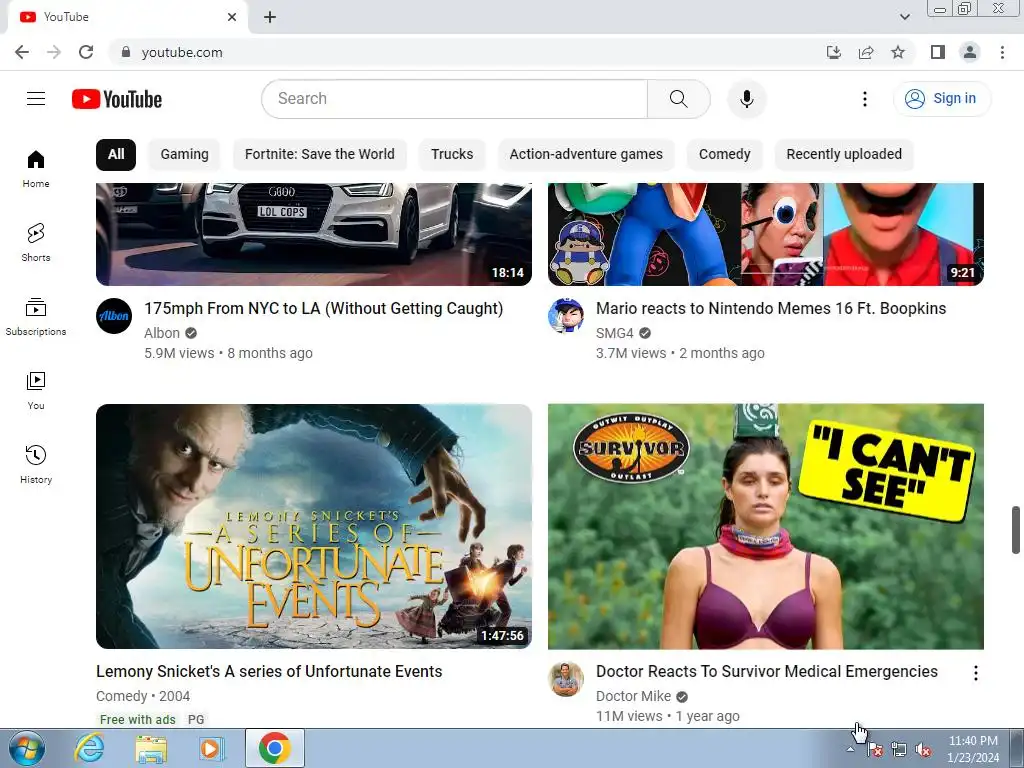Click the Sign in button
1024x768 pixels.
[942, 99]
